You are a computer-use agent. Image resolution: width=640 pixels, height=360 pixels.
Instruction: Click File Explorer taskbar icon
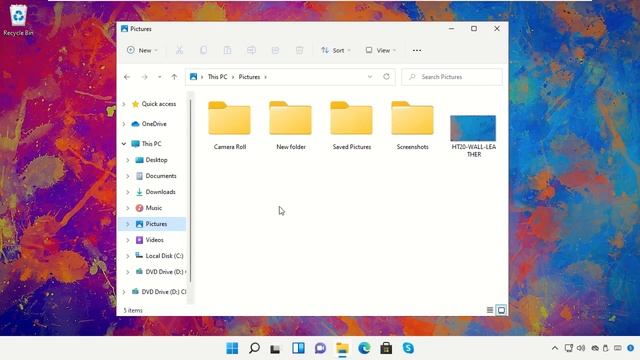click(342, 348)
